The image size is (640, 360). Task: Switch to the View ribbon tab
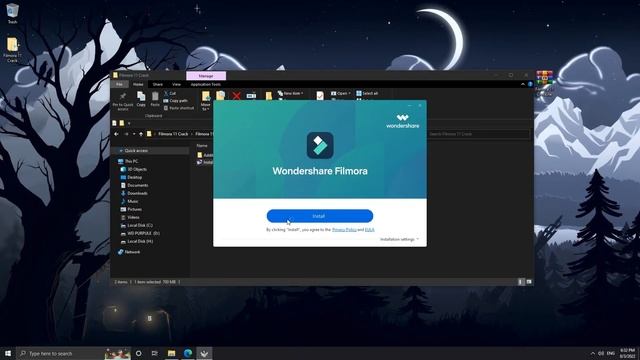pos(176,84)
